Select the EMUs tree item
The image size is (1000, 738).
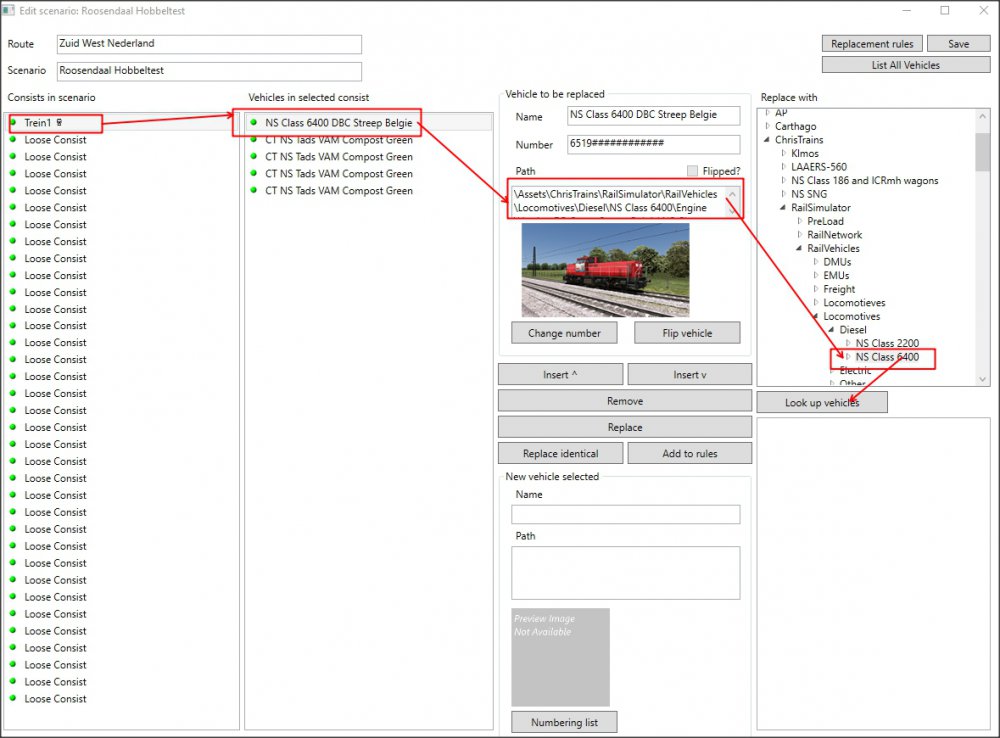pos(836,275)
